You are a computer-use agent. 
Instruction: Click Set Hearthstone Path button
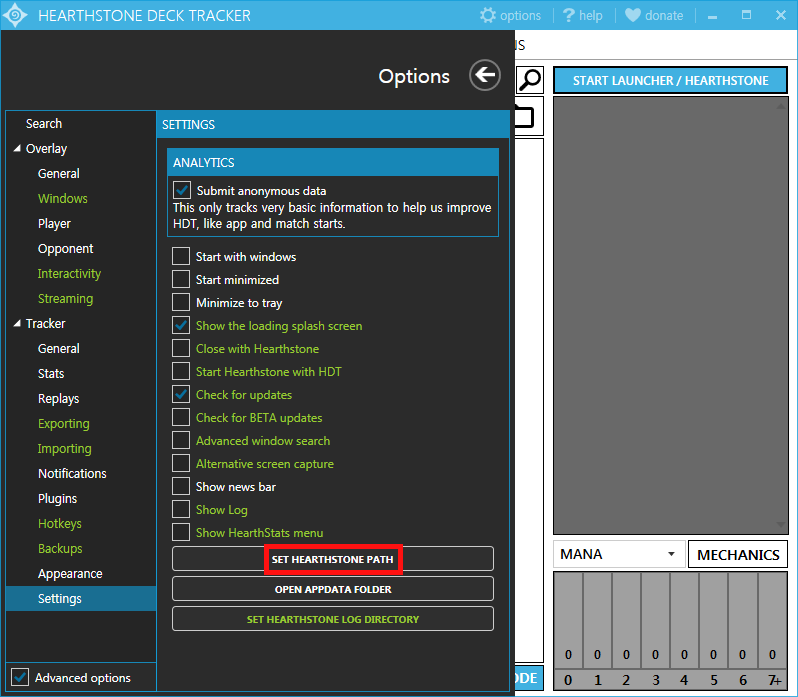pos(333,559)
